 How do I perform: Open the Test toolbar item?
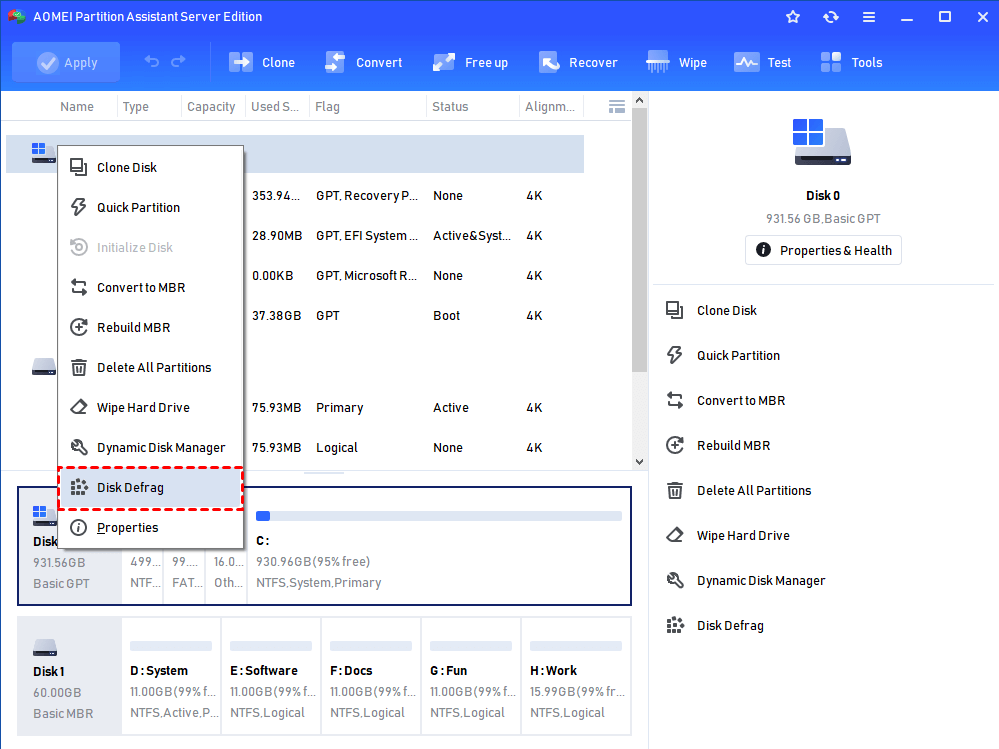tap(763, 62)
